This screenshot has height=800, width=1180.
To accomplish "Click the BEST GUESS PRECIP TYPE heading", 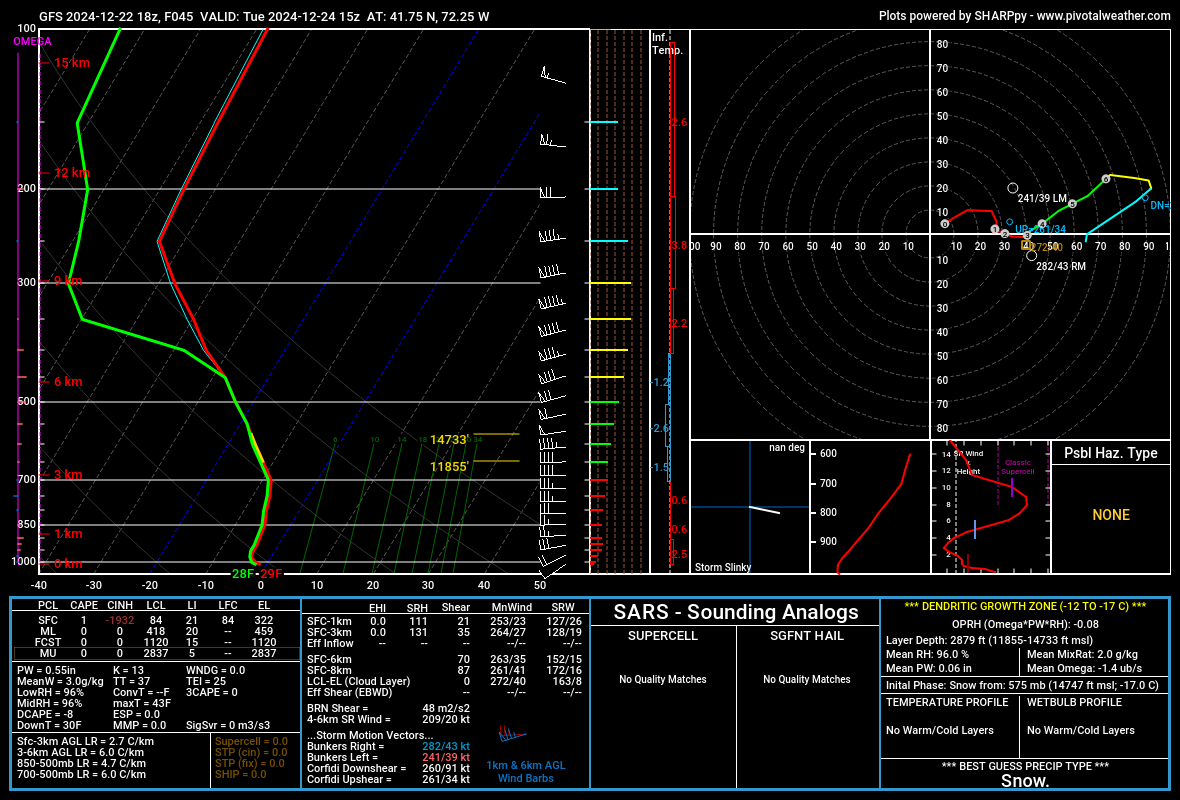I will (x=1025, y=766).
